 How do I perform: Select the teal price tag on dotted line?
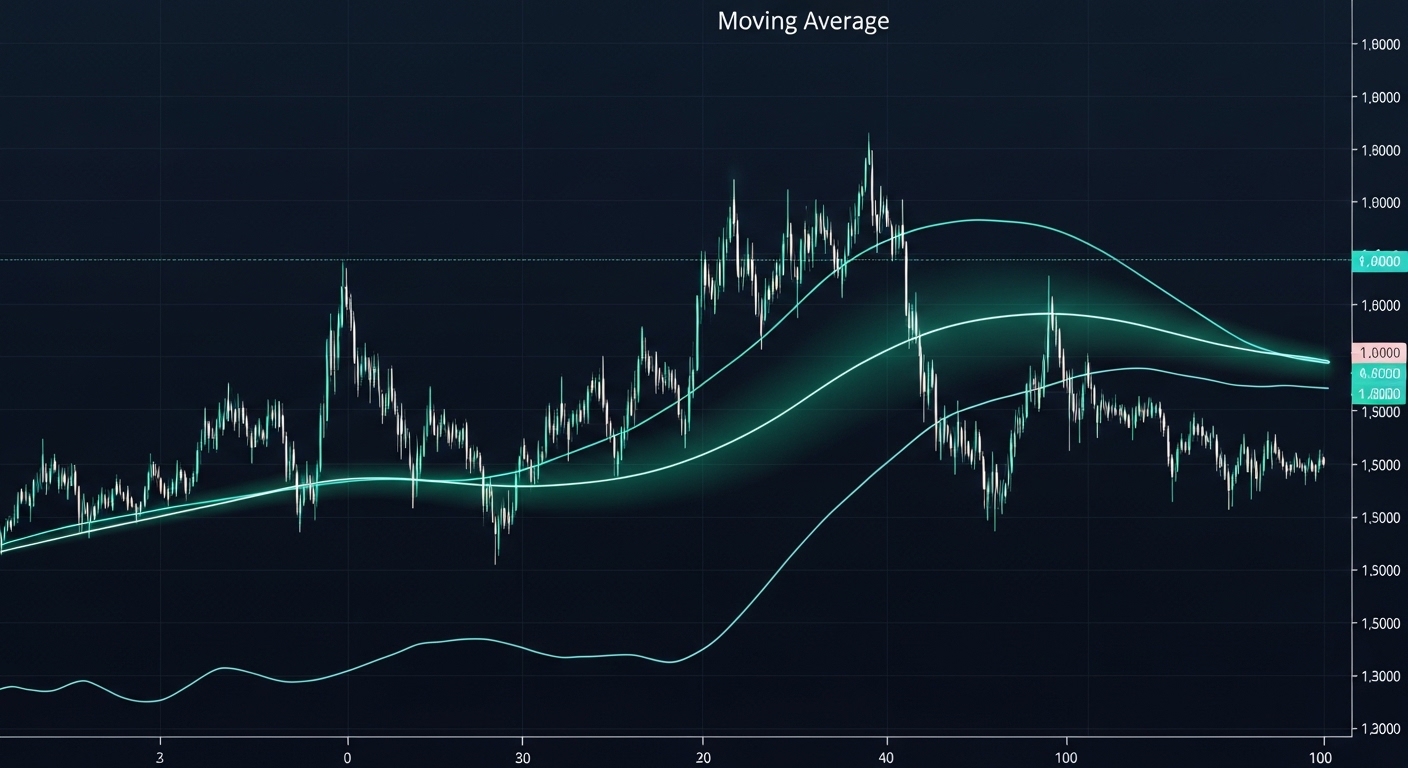coord(1377,261)
